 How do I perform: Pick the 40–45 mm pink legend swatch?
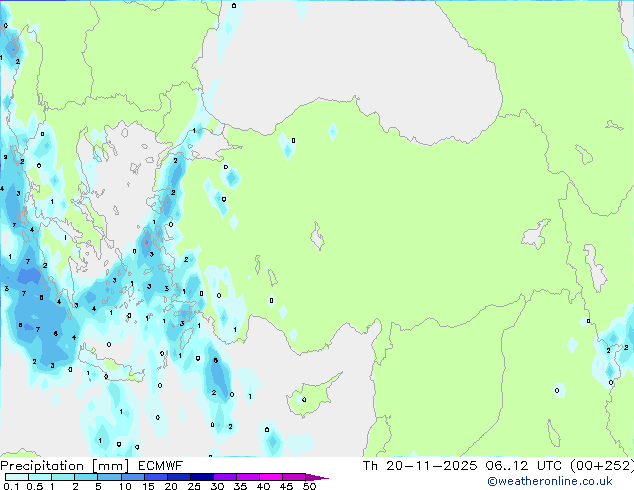[x=271, y=477]
